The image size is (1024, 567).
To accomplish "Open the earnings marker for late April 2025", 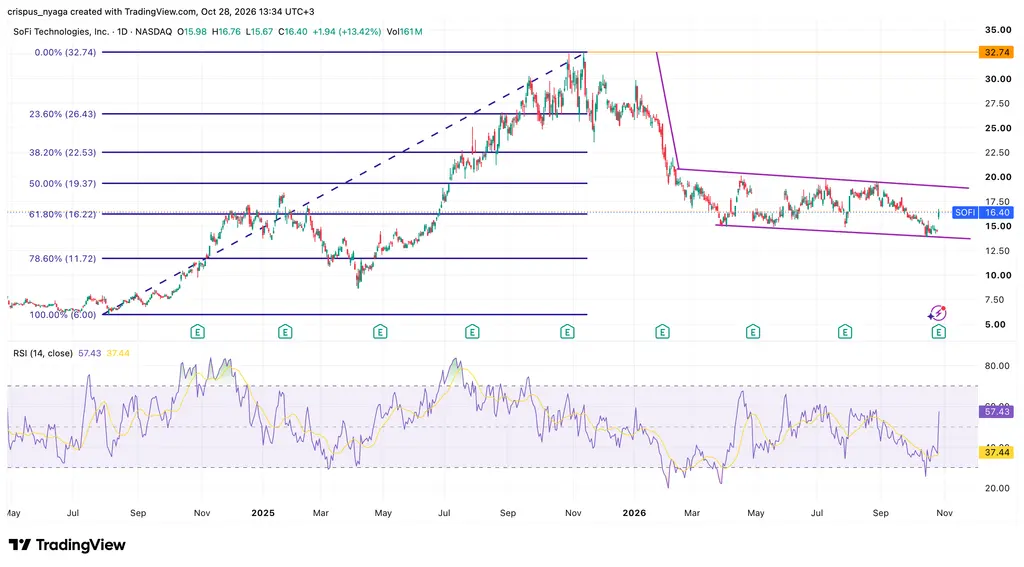I will point(380,332).
